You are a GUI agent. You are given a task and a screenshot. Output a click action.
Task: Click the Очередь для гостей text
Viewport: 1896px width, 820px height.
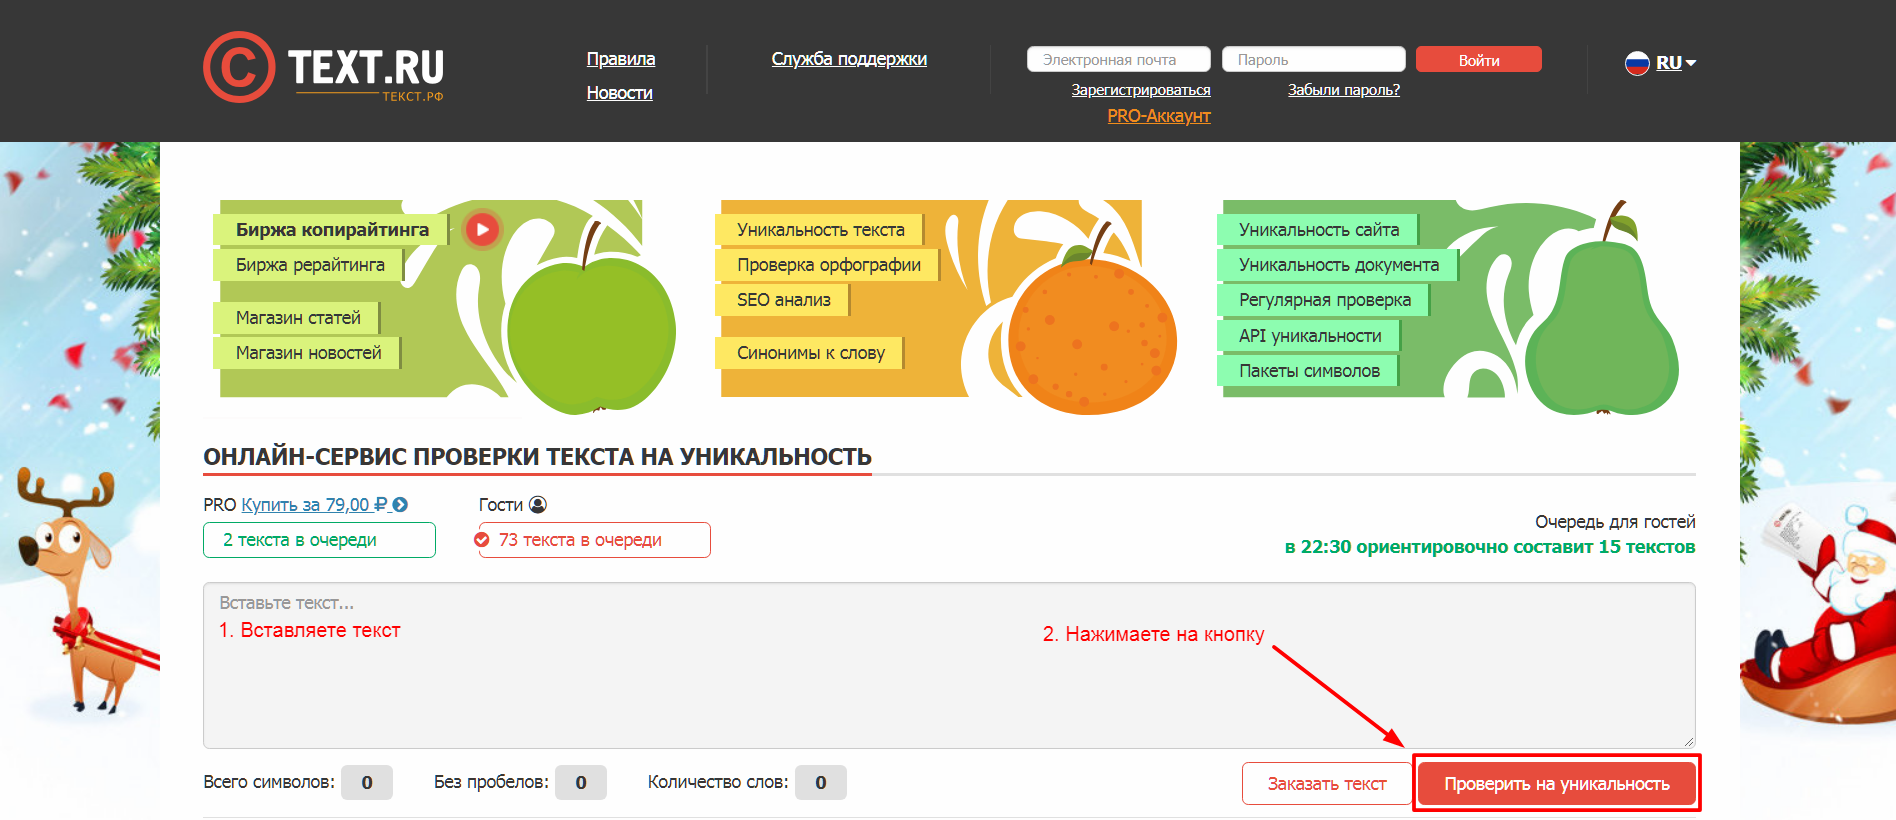click(x=1615, y=522)
